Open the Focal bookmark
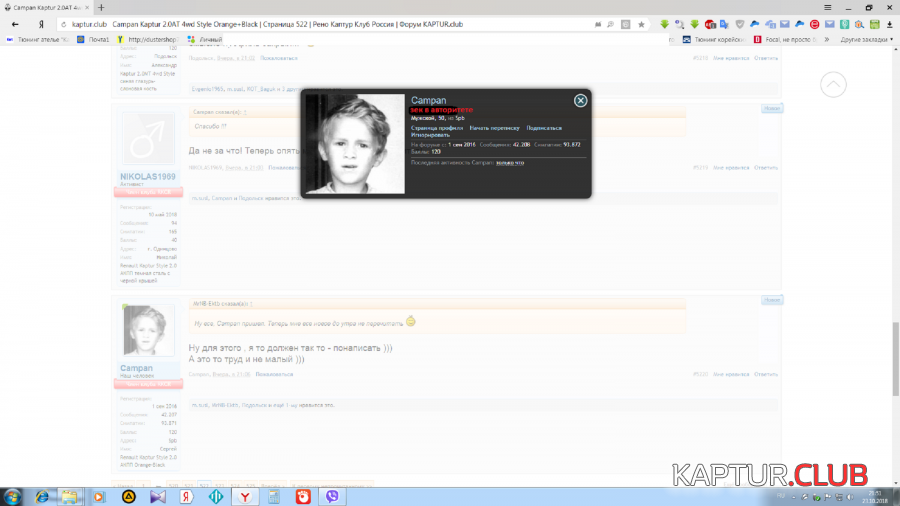The width and height of the screenshot is (900, 506). coord(785,40)
